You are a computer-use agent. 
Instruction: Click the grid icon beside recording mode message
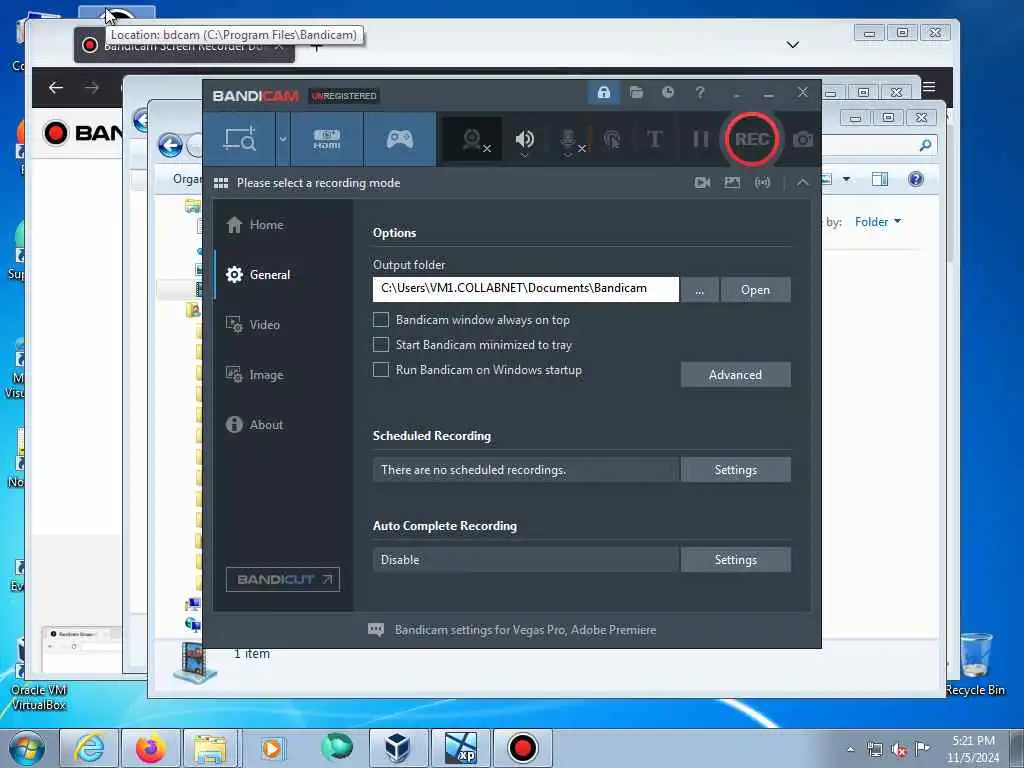click(x=221, y=183)
